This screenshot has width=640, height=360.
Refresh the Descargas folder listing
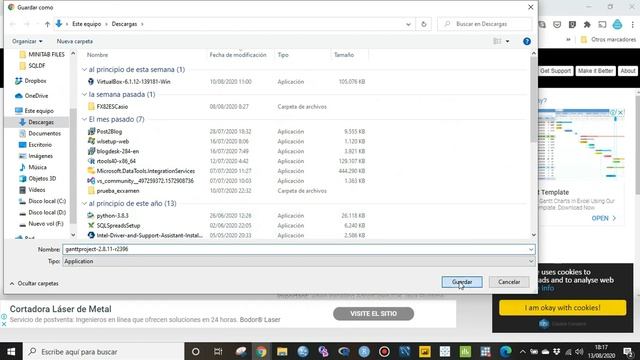pyautogui.click(x=424, y=24)
